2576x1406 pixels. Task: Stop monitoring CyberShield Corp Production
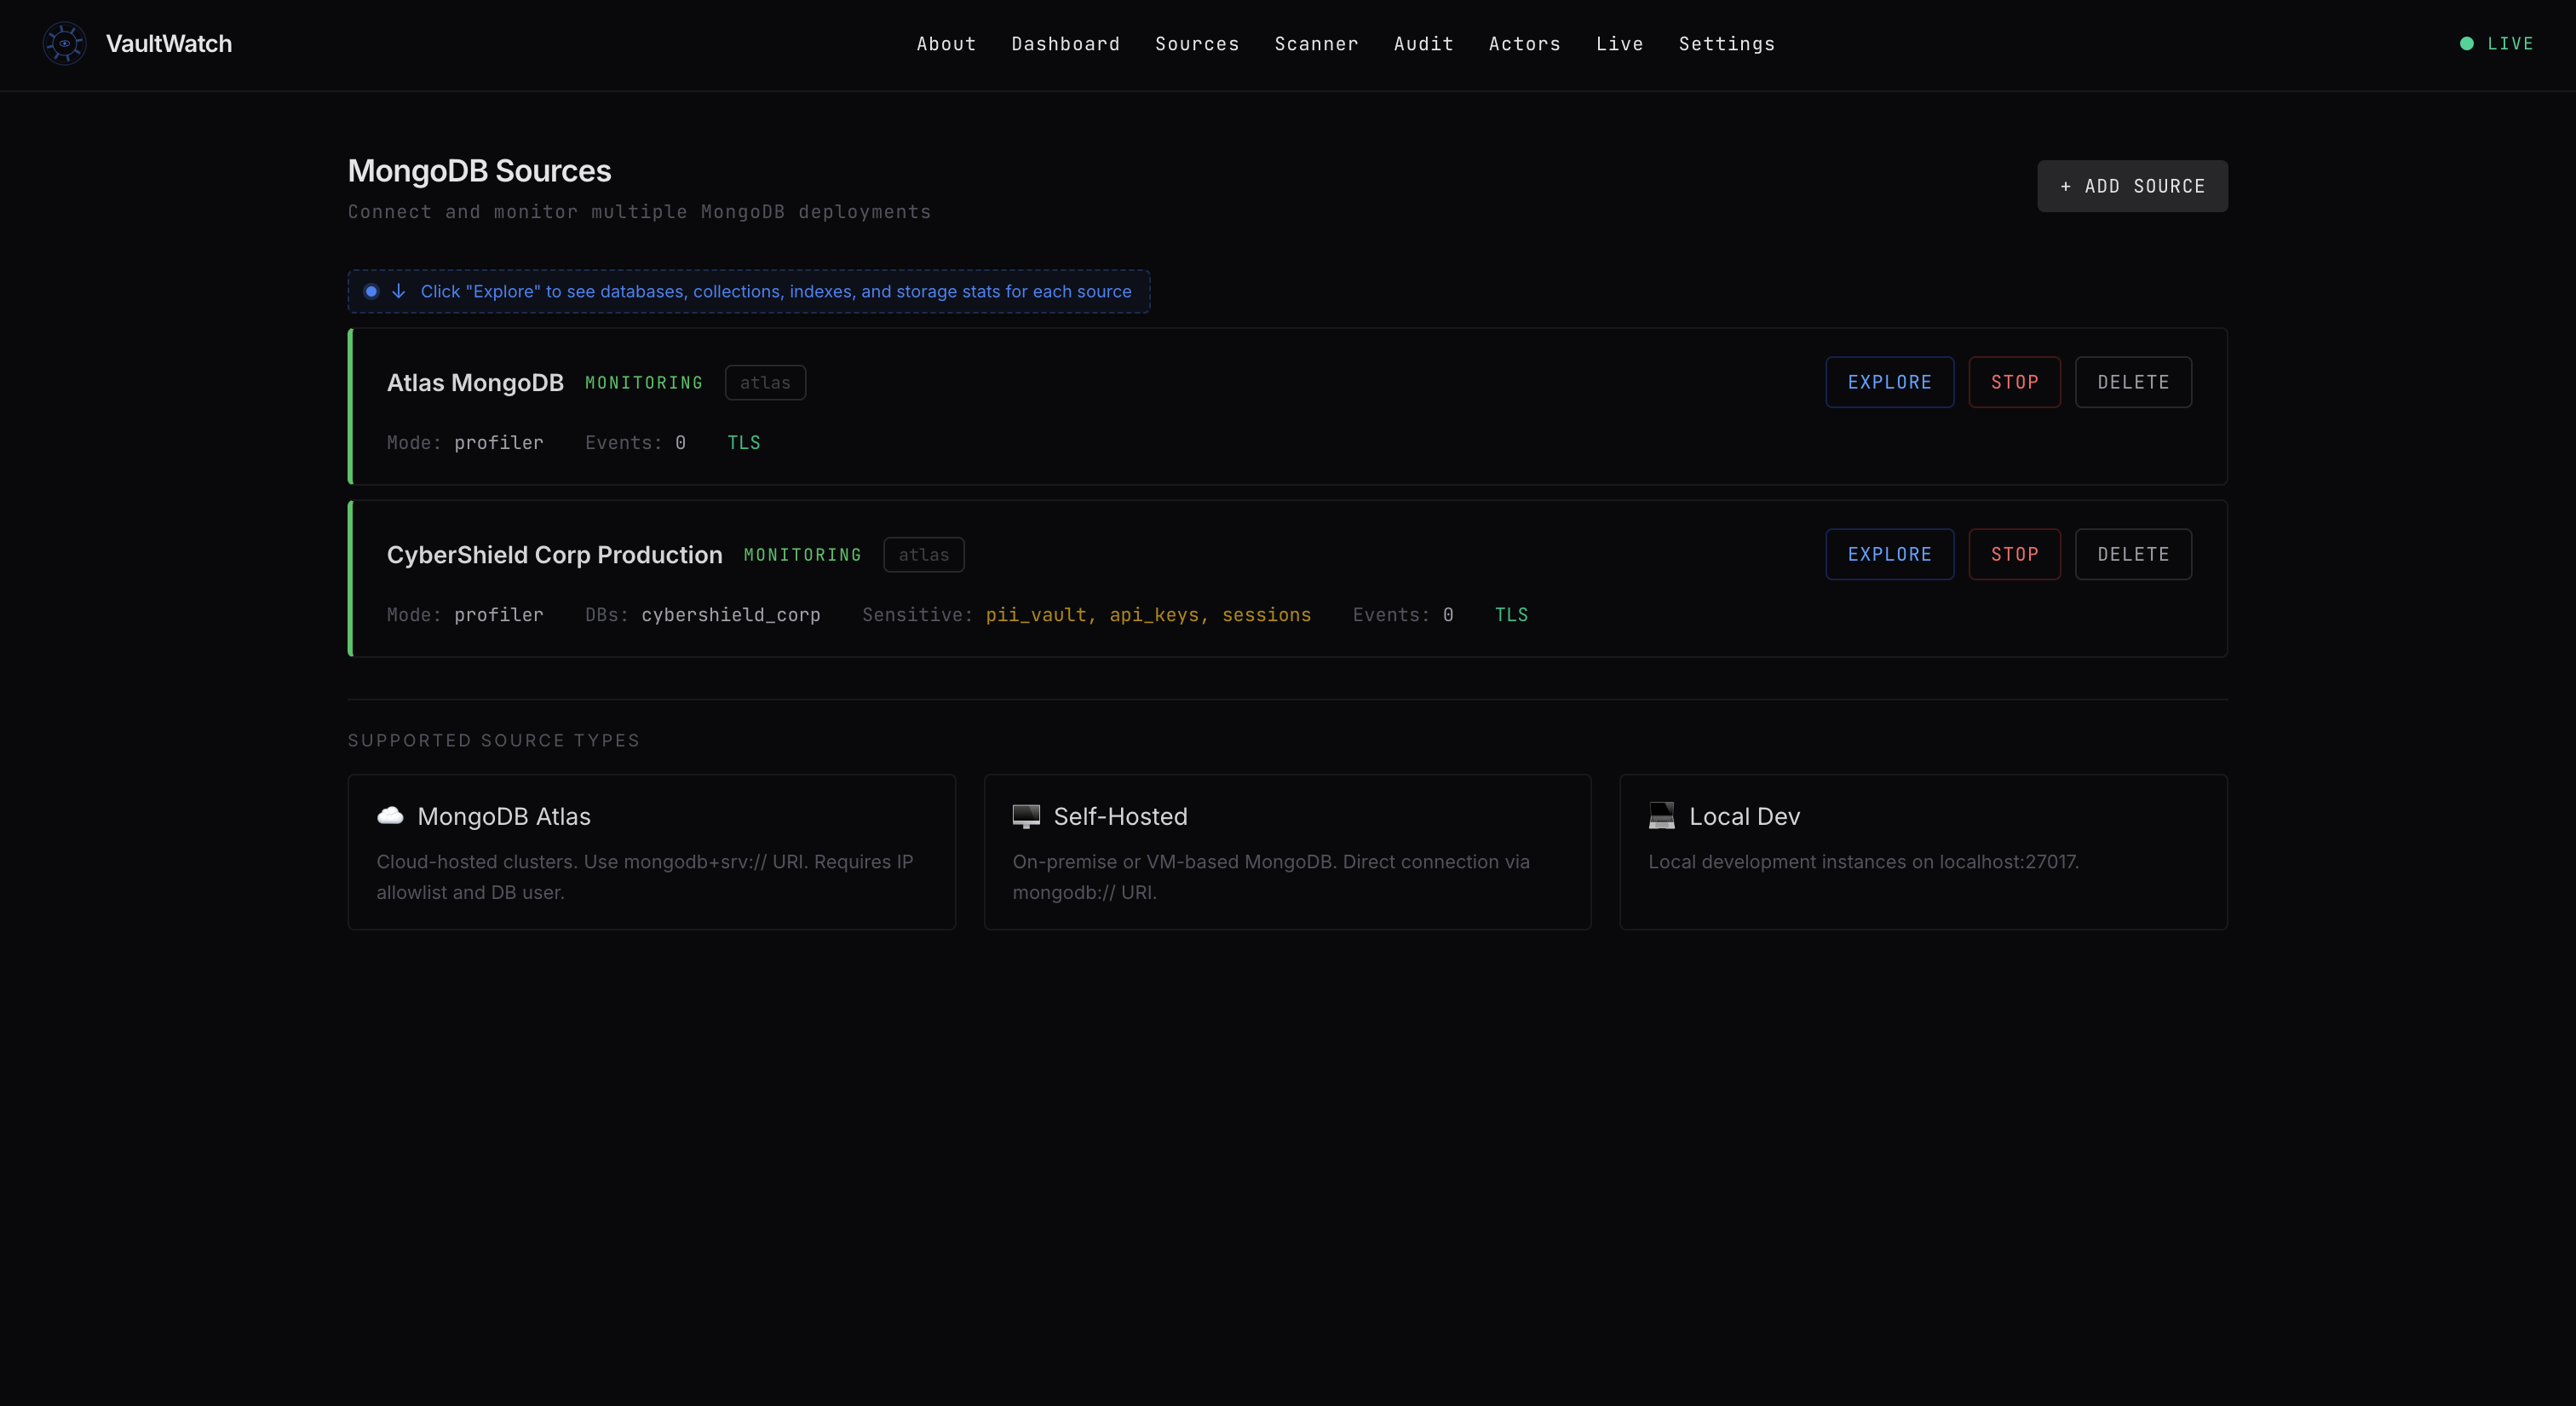(2013, 554)
